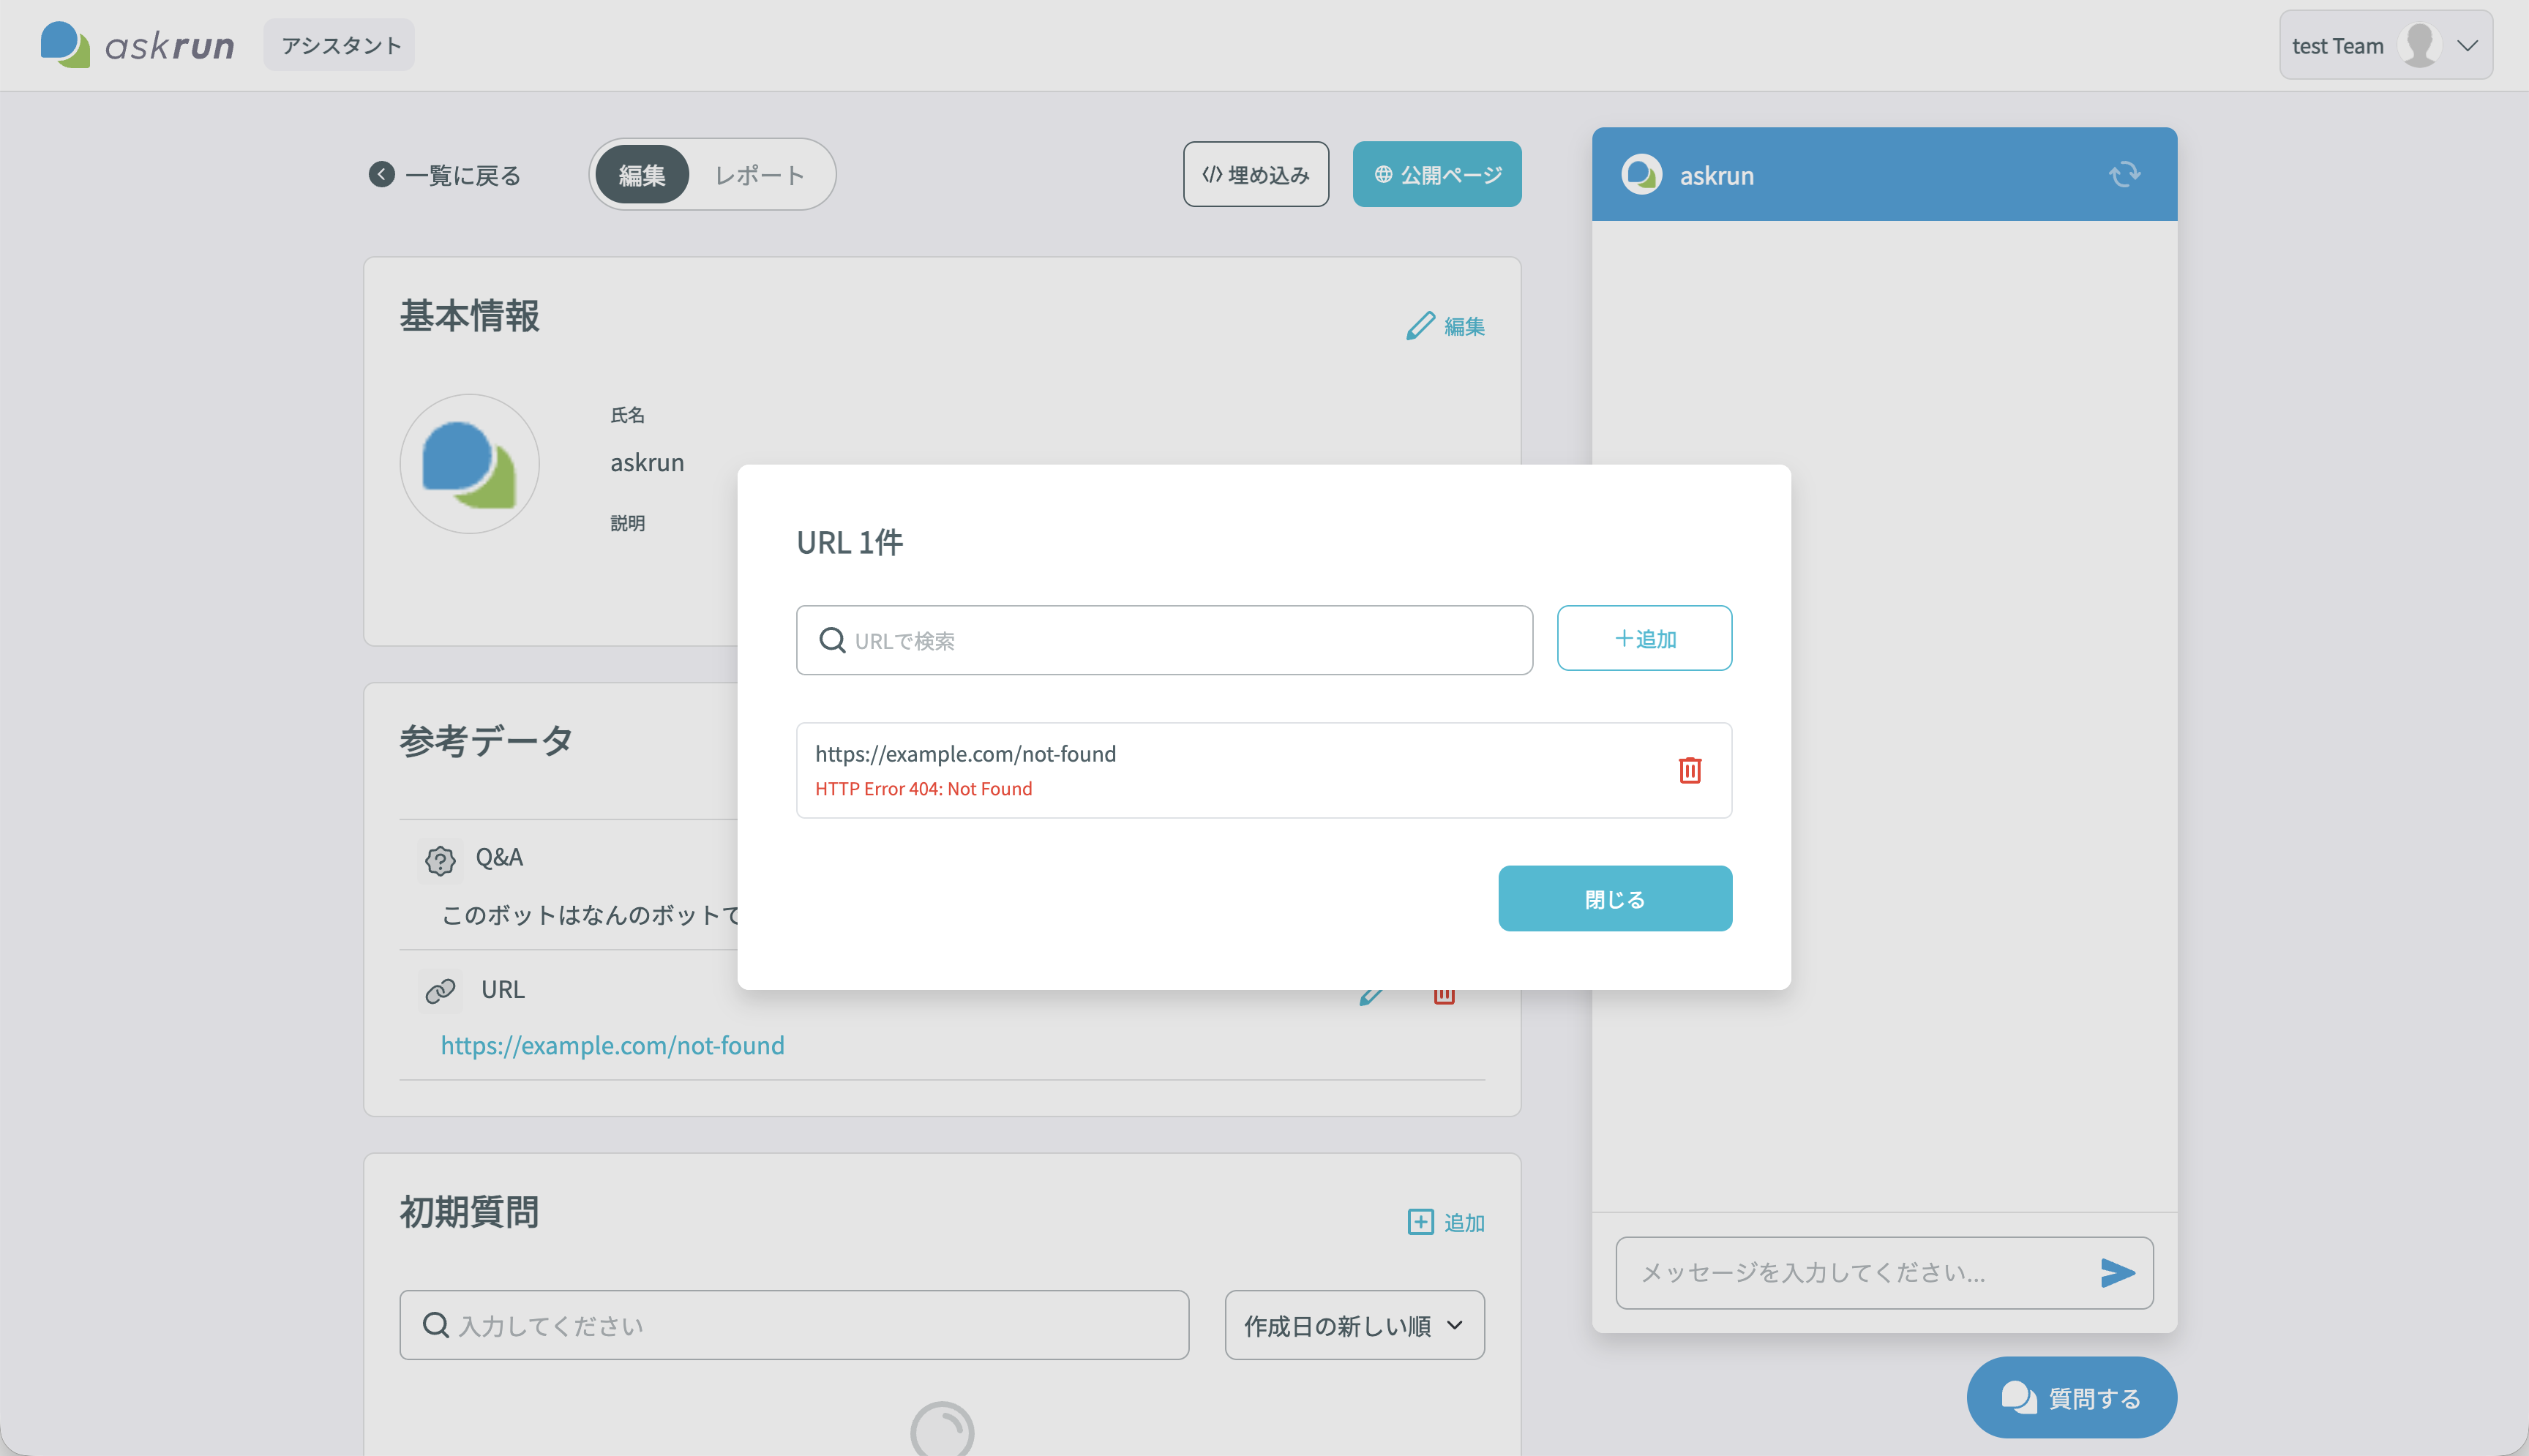Click the URLで検索 search field
This screenshot has height=1456, width=2529.
click(1164, 640)
